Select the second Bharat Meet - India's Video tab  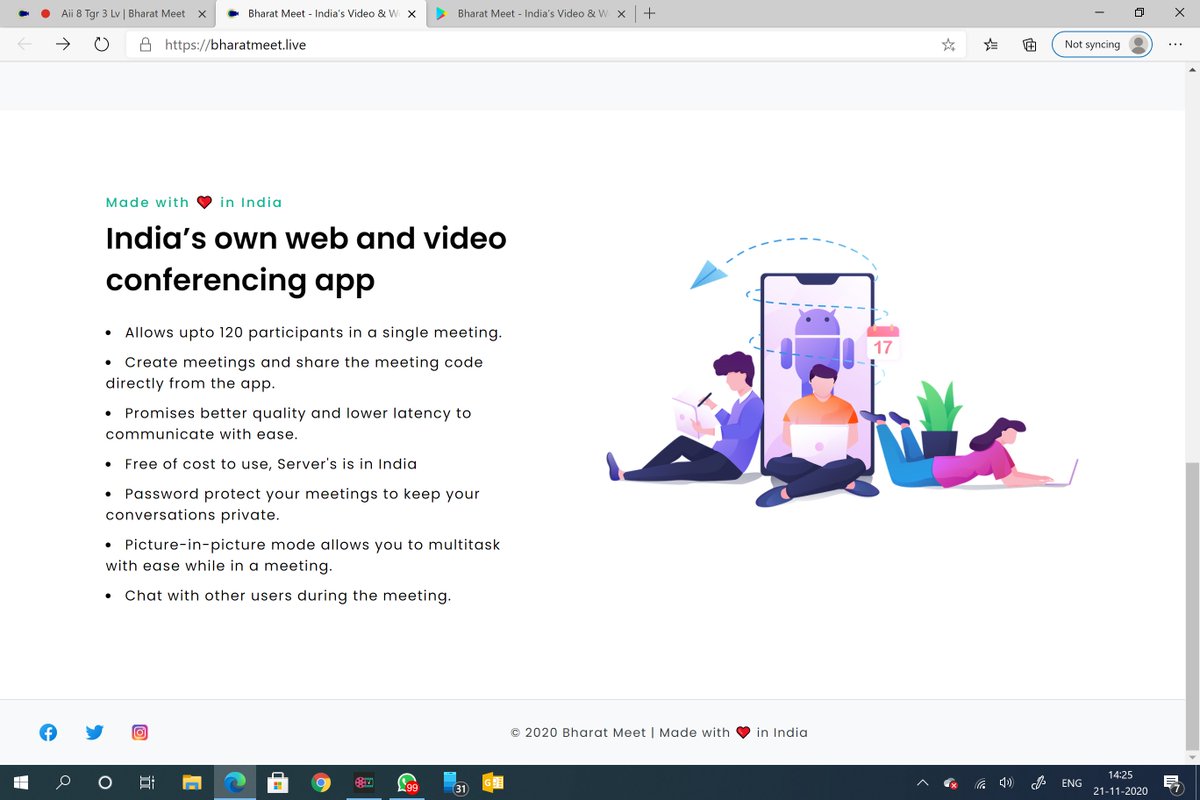[x=320, y=14]
